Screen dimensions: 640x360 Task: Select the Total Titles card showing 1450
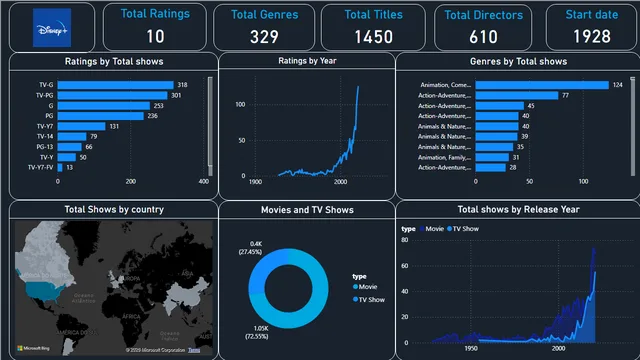[373, 27]
